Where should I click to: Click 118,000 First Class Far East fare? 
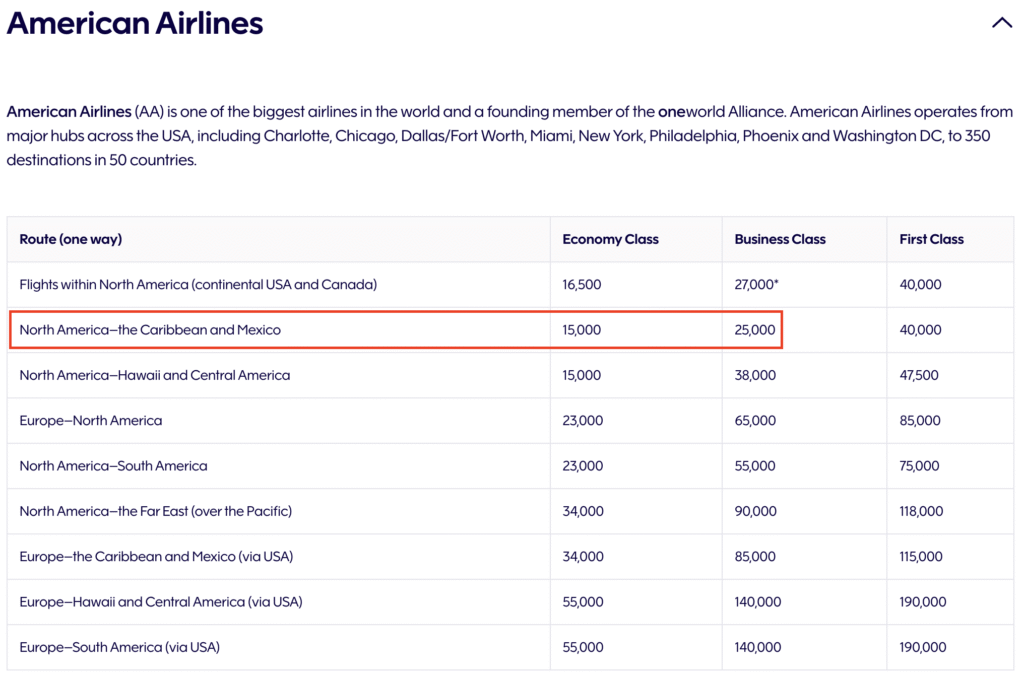tap(921, 511)
